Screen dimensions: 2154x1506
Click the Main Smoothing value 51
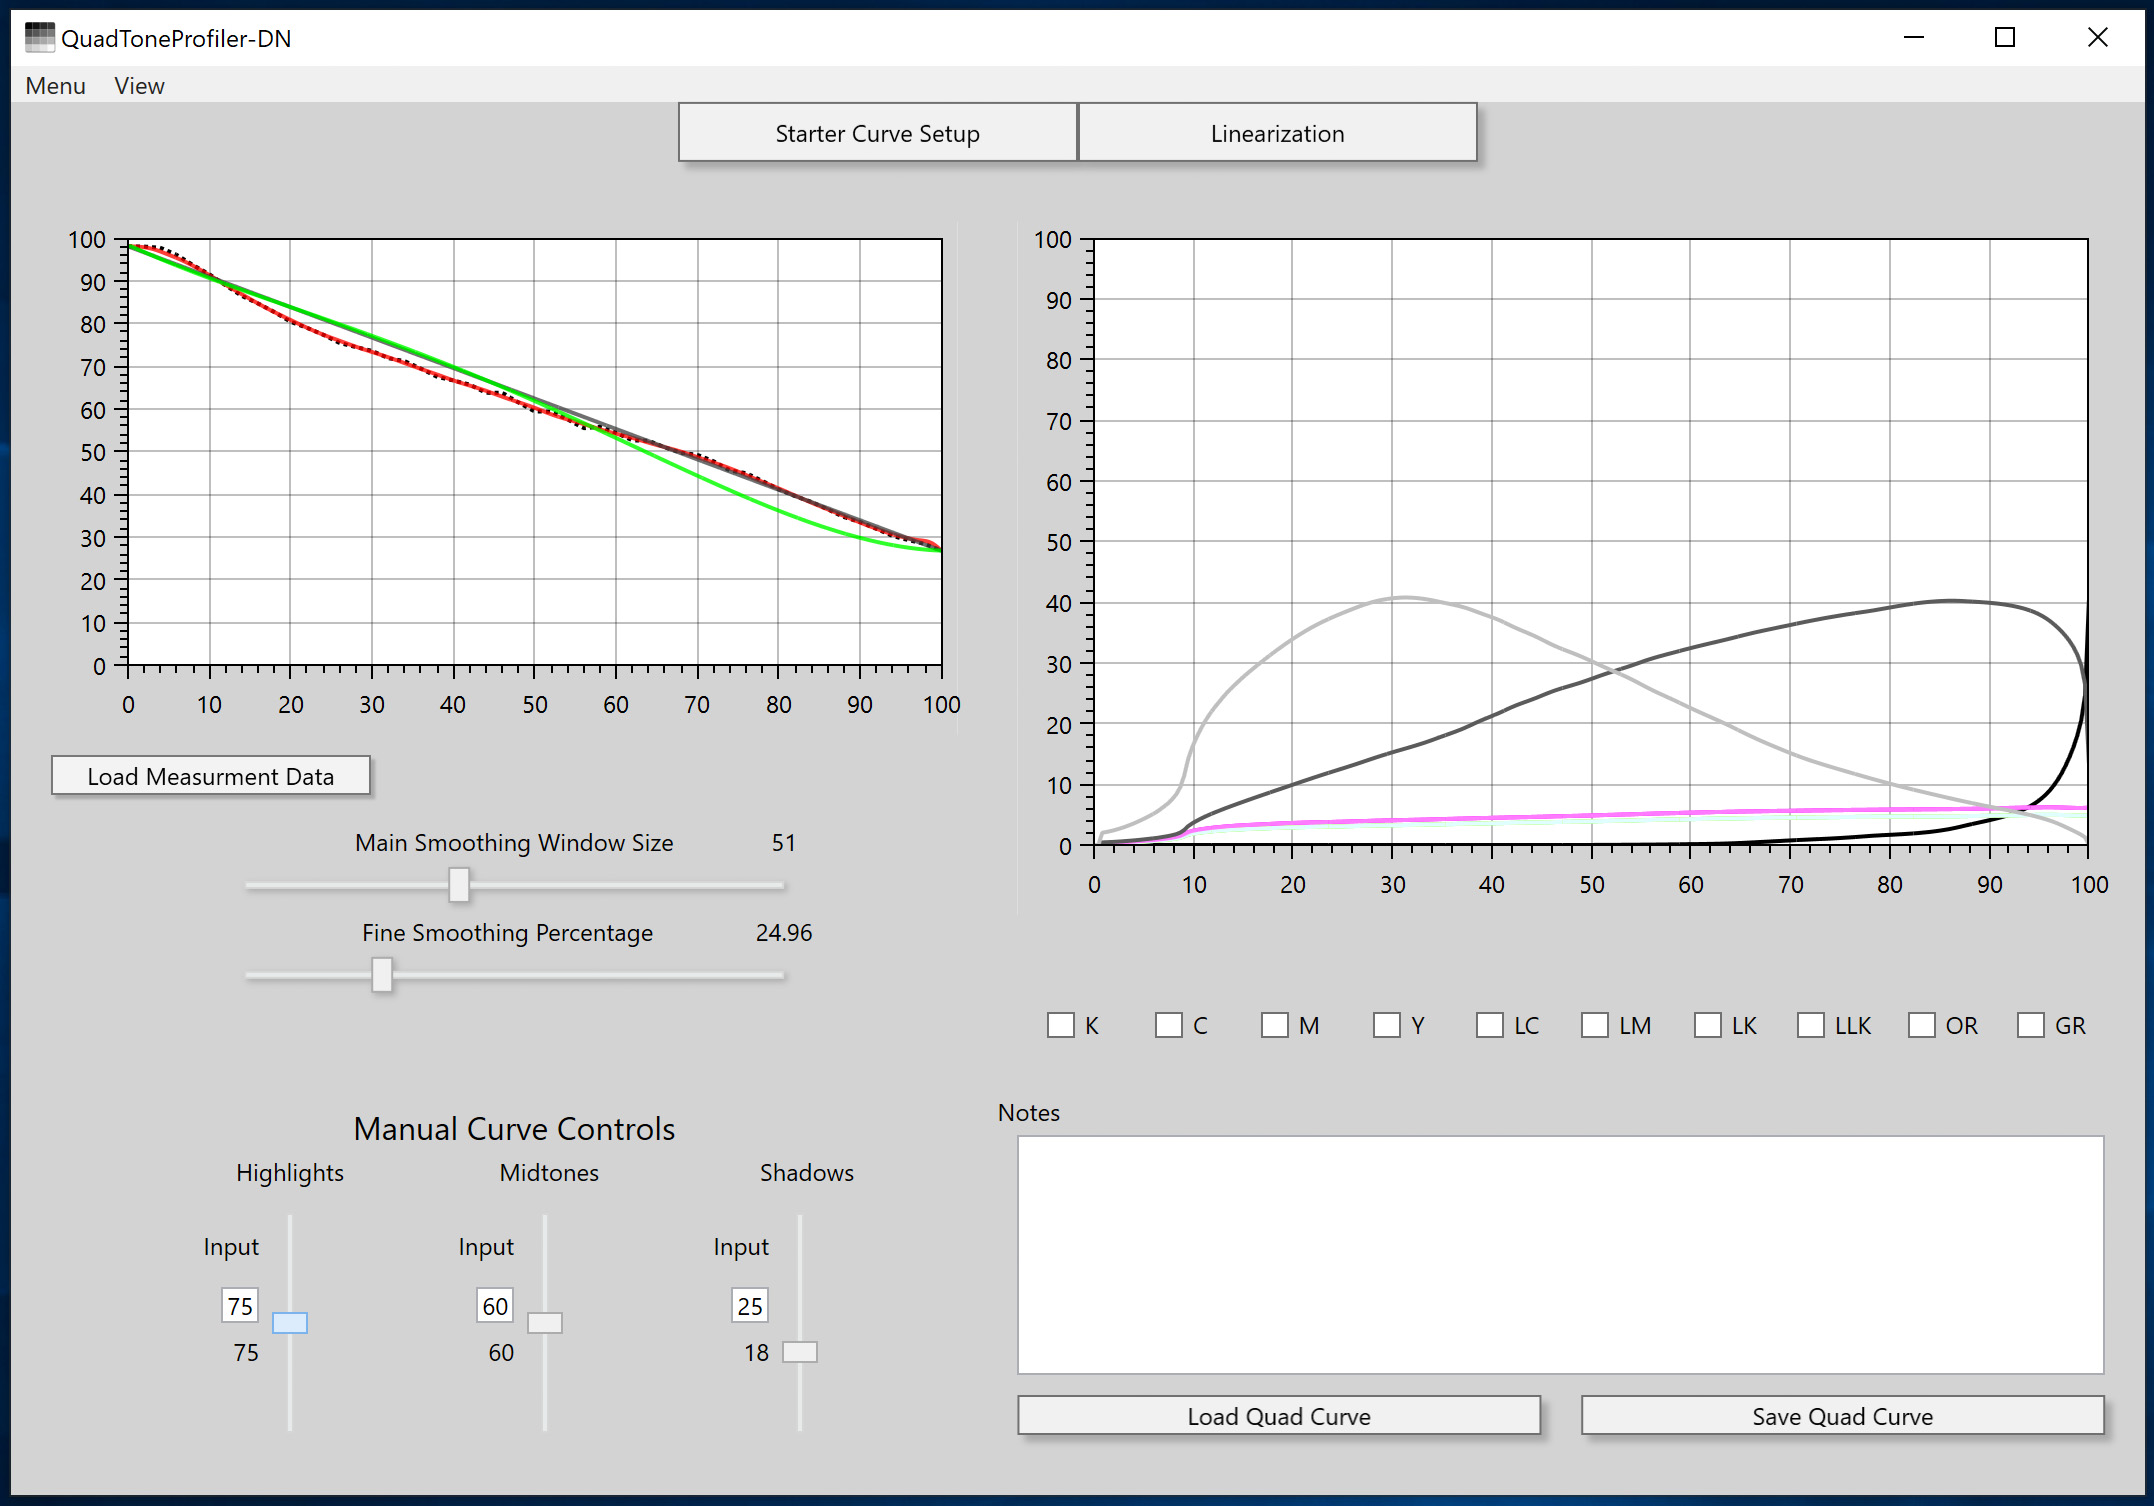click(x=784, y=843)
